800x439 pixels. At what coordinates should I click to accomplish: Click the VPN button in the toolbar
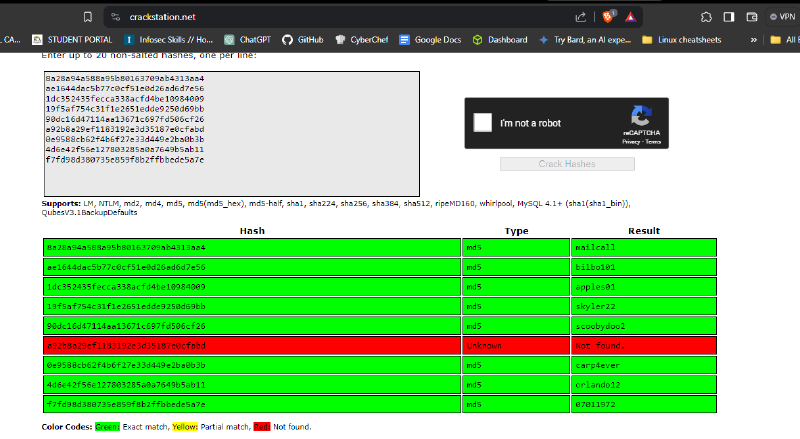pyautogui.click(x=783, y=17)
